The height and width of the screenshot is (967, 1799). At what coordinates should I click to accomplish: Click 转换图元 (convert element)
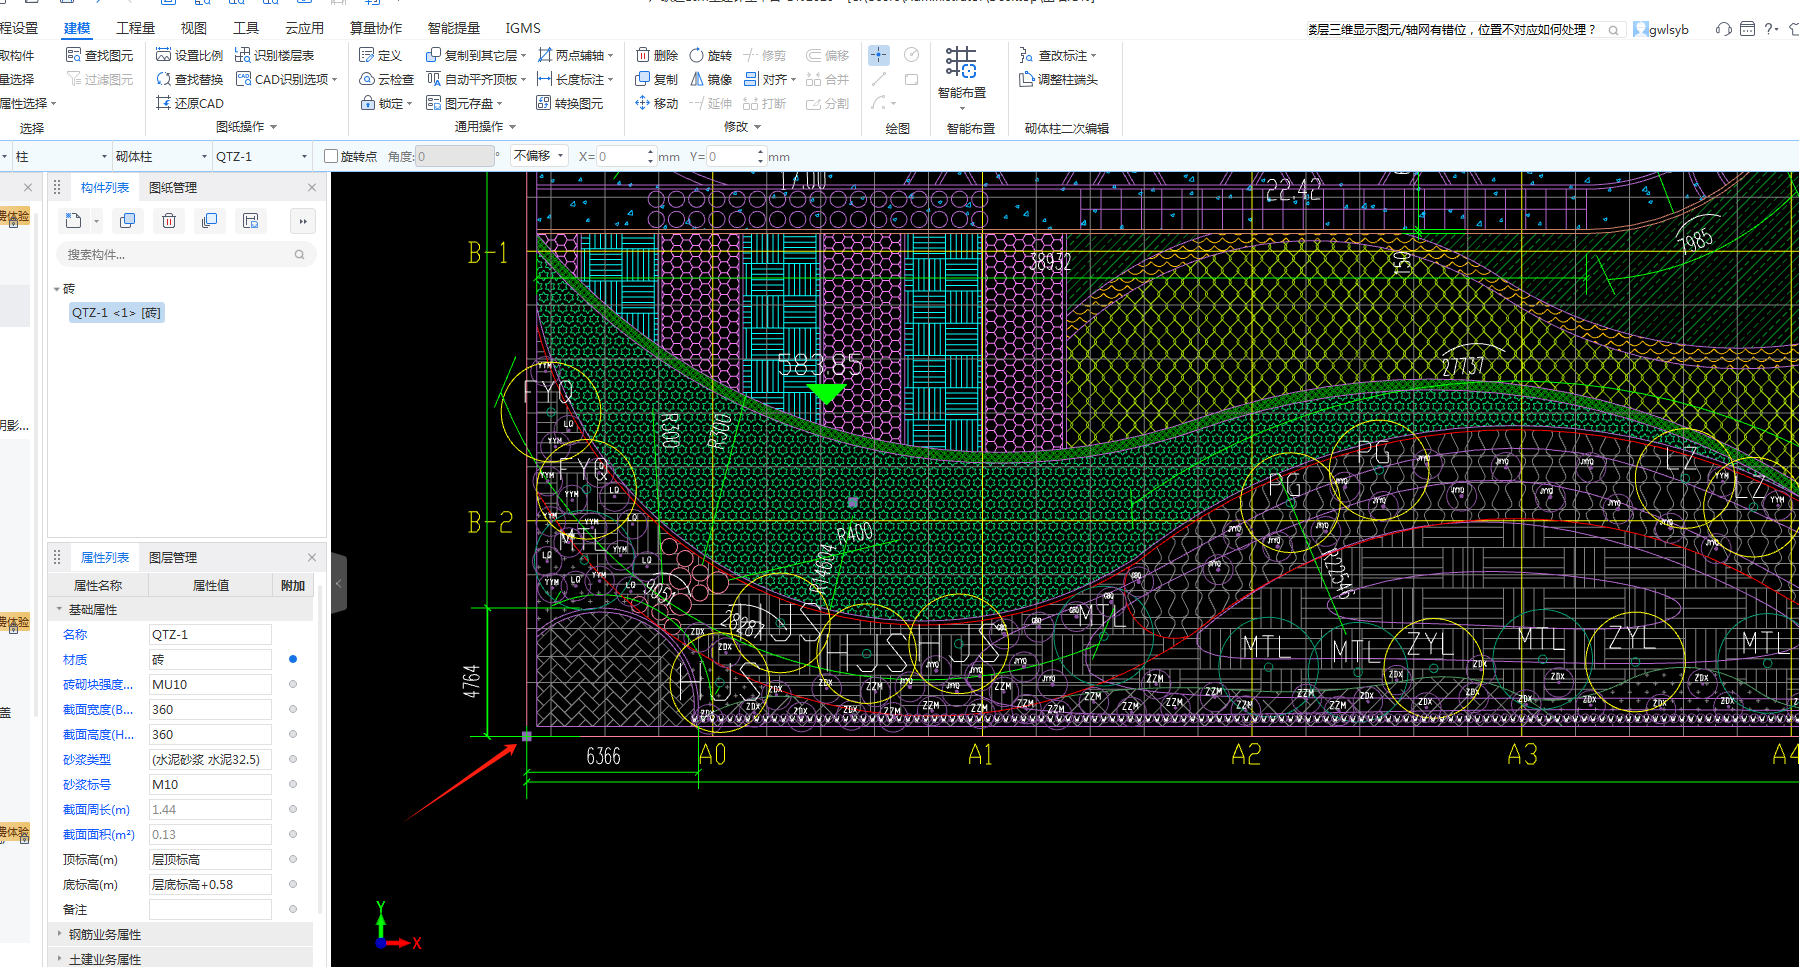pyautogui.click(x=569, y=103)
